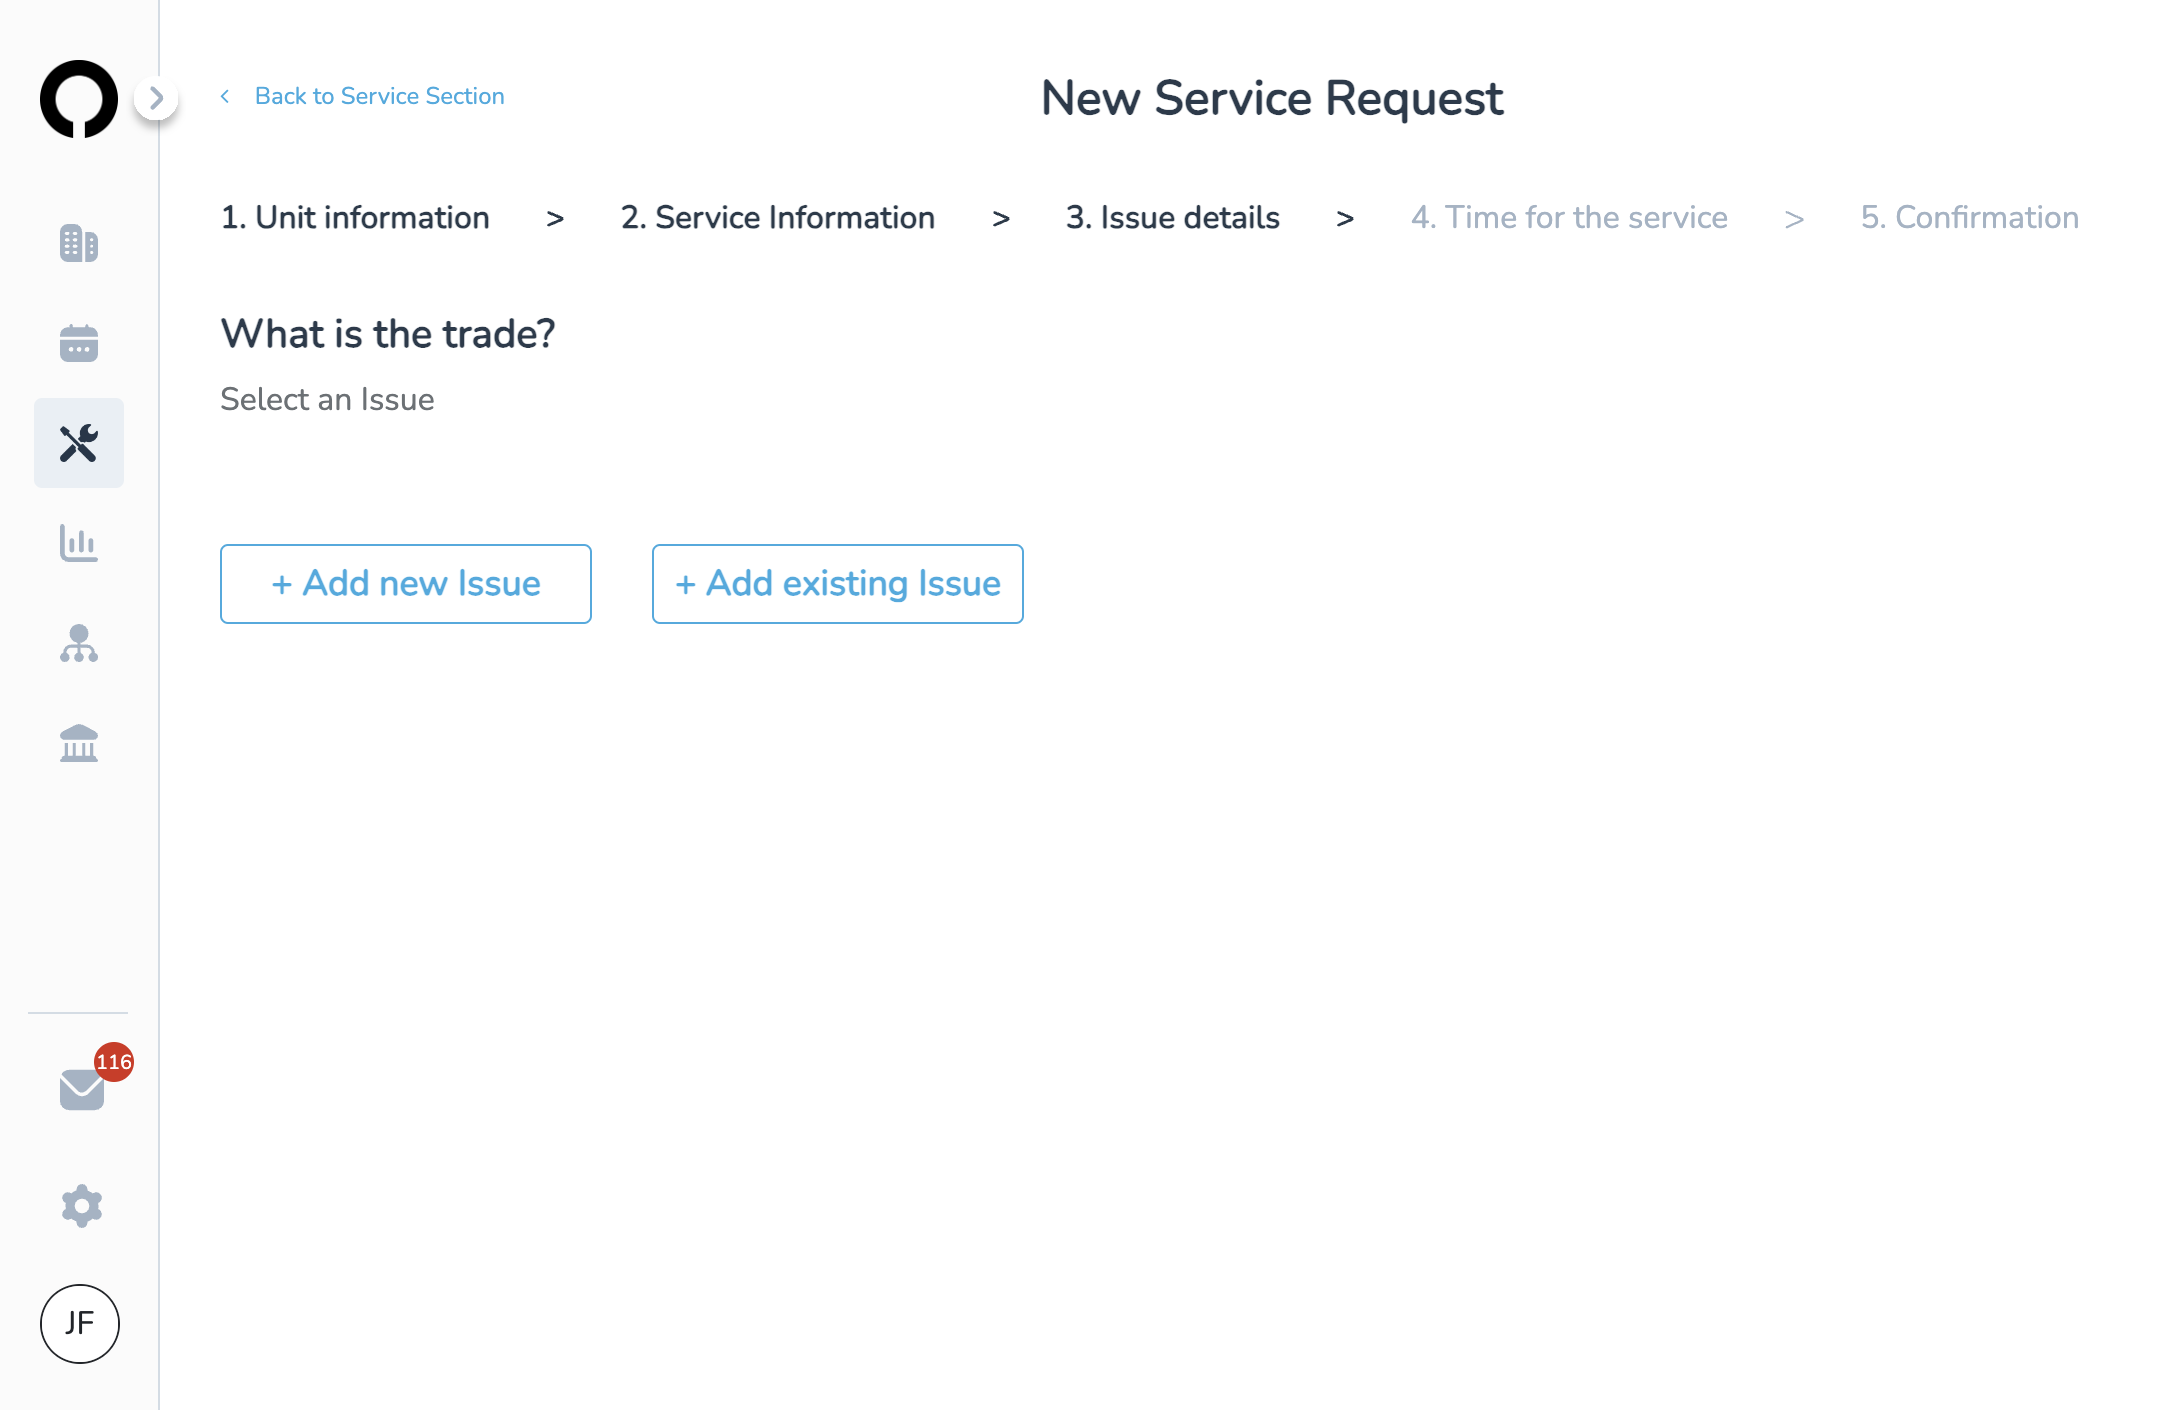Open the buildings icon in sidebar

point(79,244)
